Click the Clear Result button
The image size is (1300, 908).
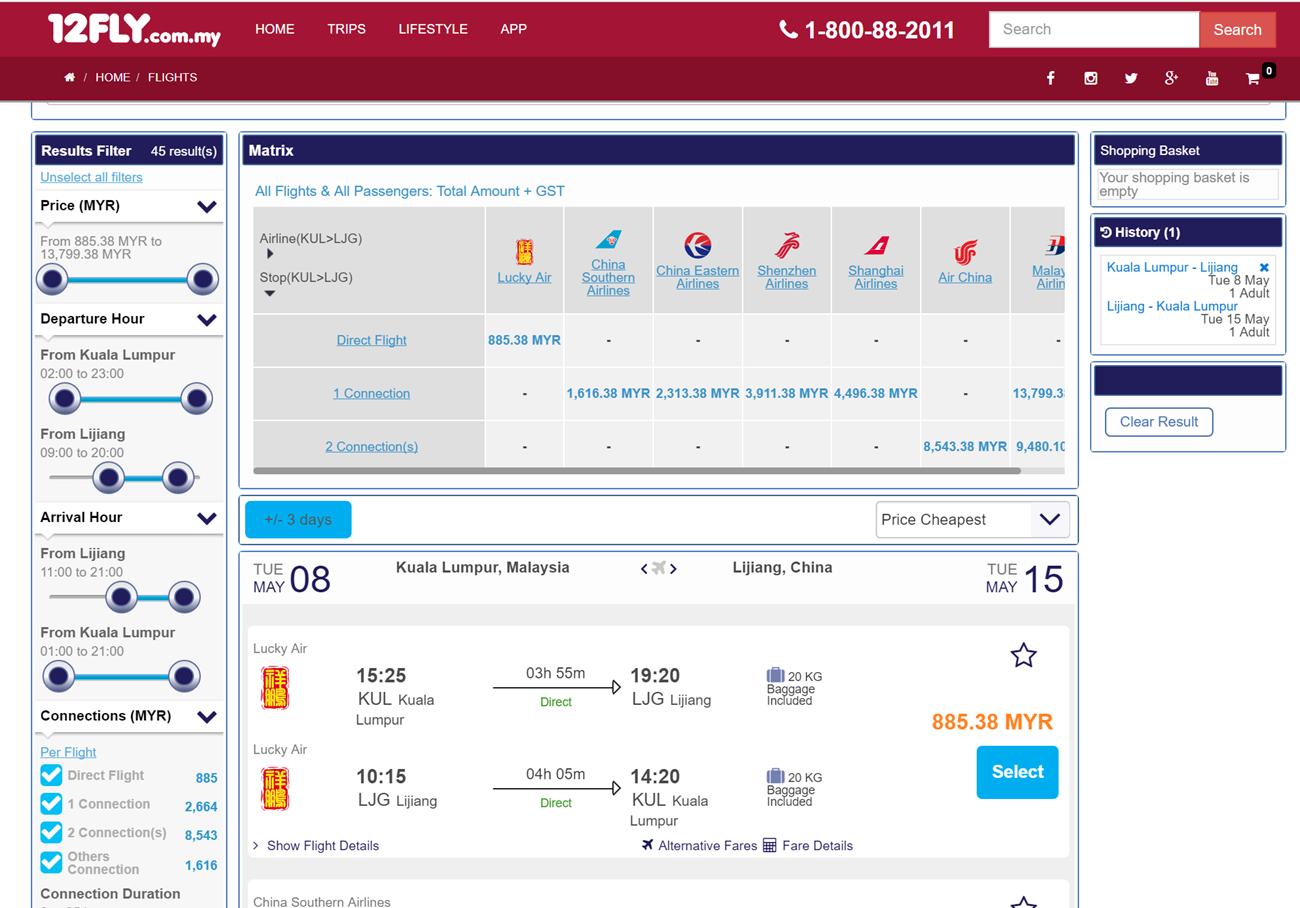[1159, 422]
